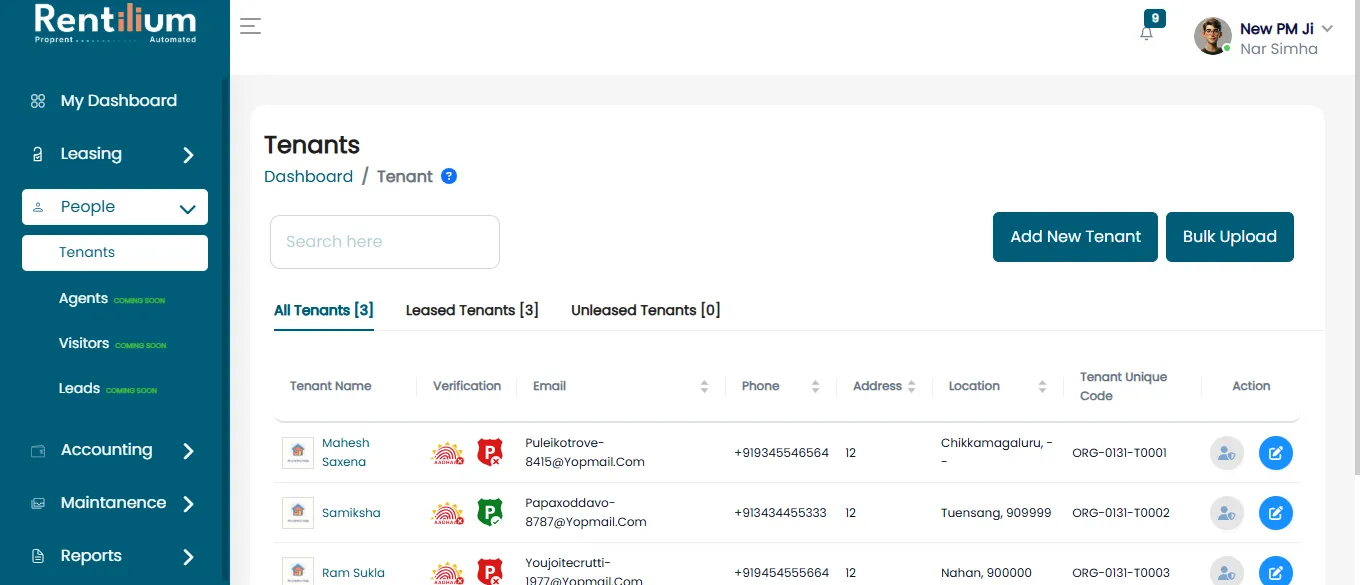
Task: Click the Search here input field
Action: coord(385,242)
